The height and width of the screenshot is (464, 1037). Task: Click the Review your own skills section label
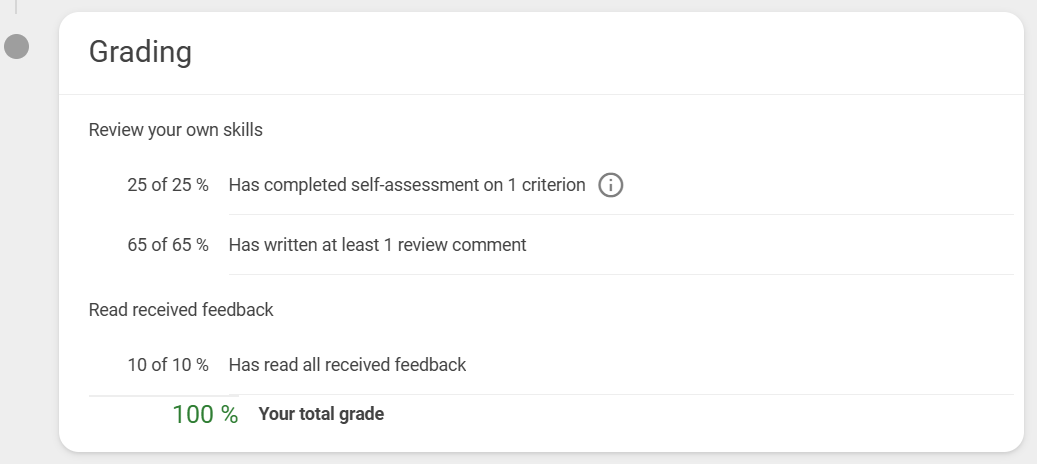[175, 130]
